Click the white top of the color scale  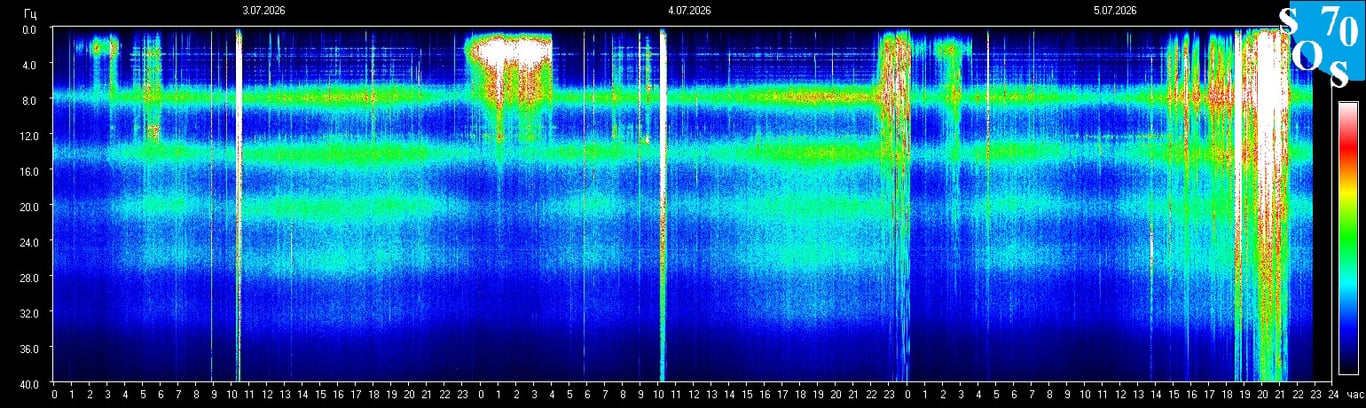(x=1348, y=107)
